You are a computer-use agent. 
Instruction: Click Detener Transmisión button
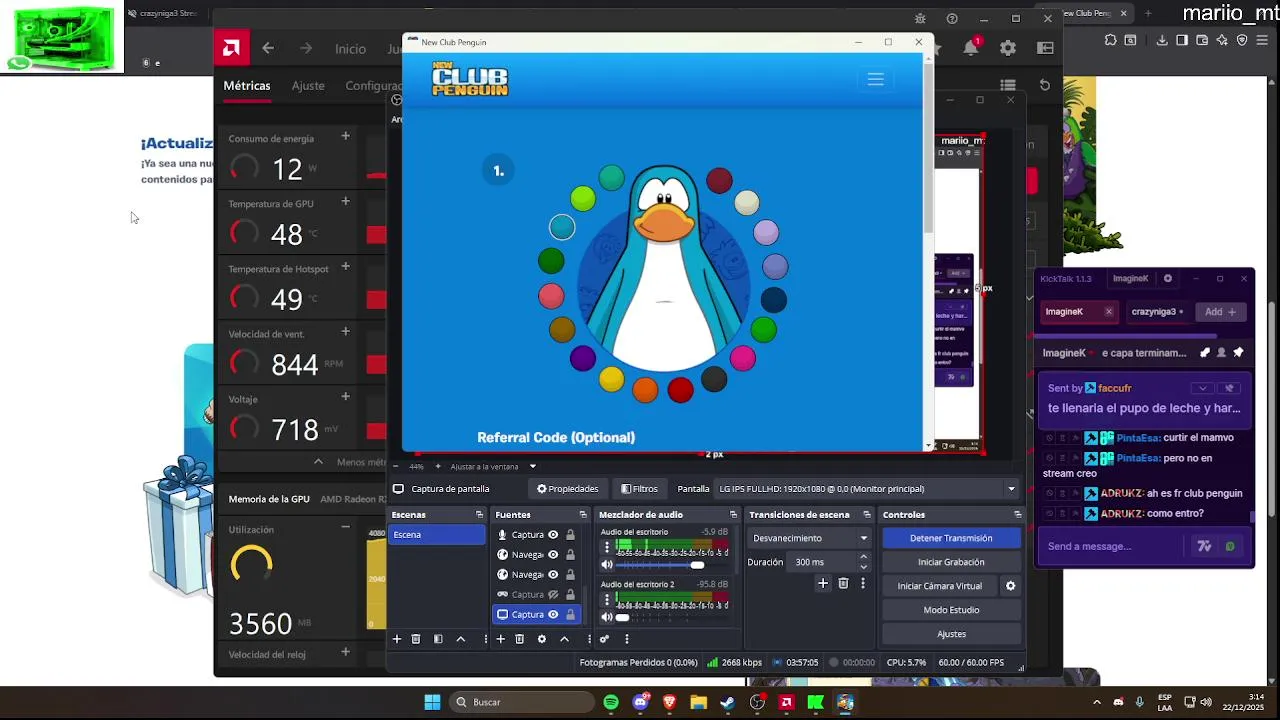coord(951,538)
